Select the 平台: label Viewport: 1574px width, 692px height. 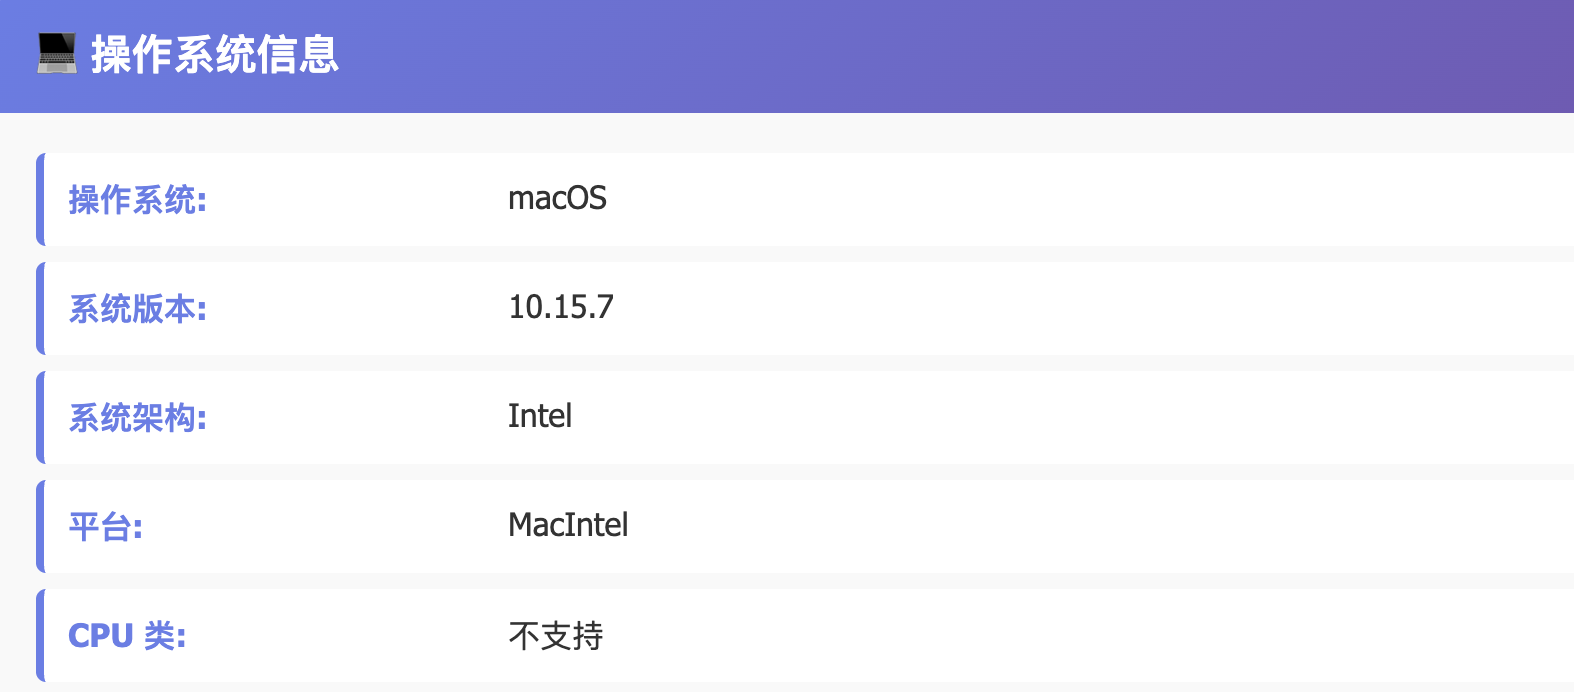pos(106,527)
